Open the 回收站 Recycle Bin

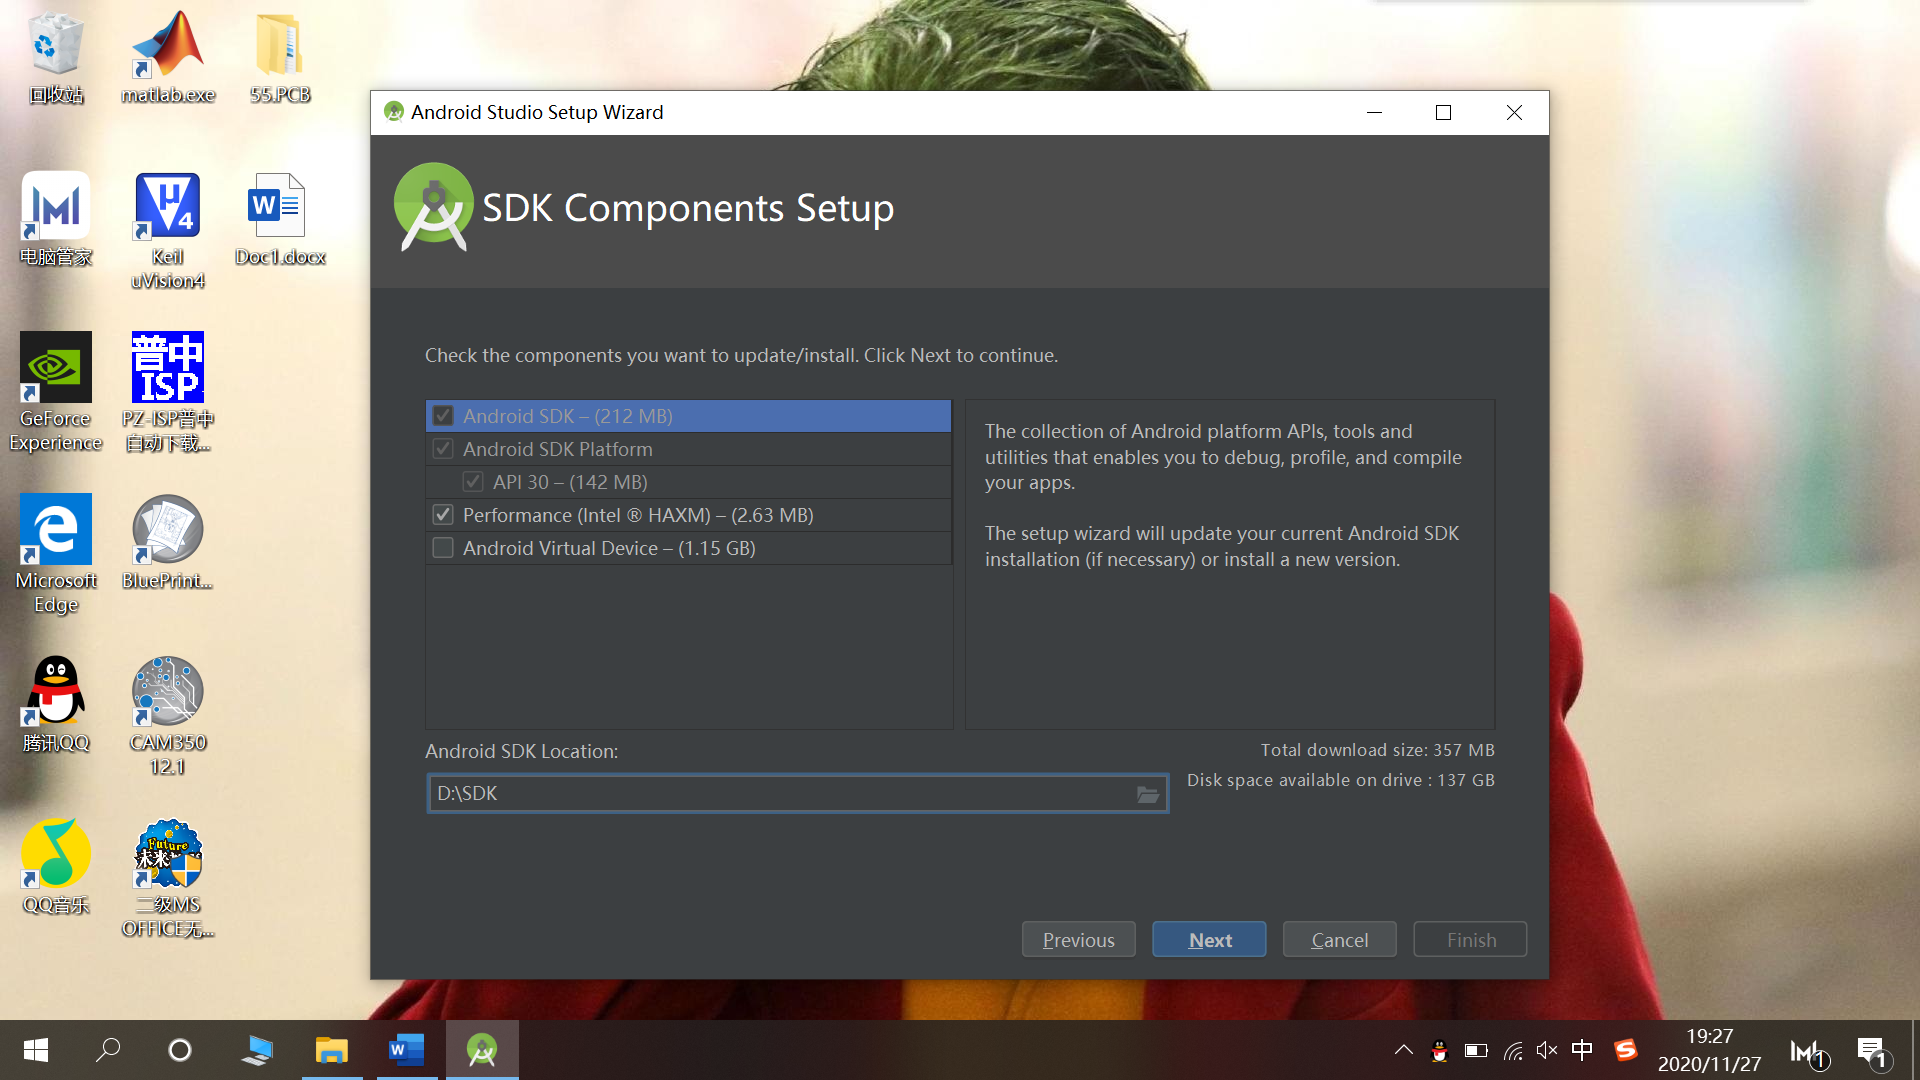pyautogui.click(x=55, y=45)
